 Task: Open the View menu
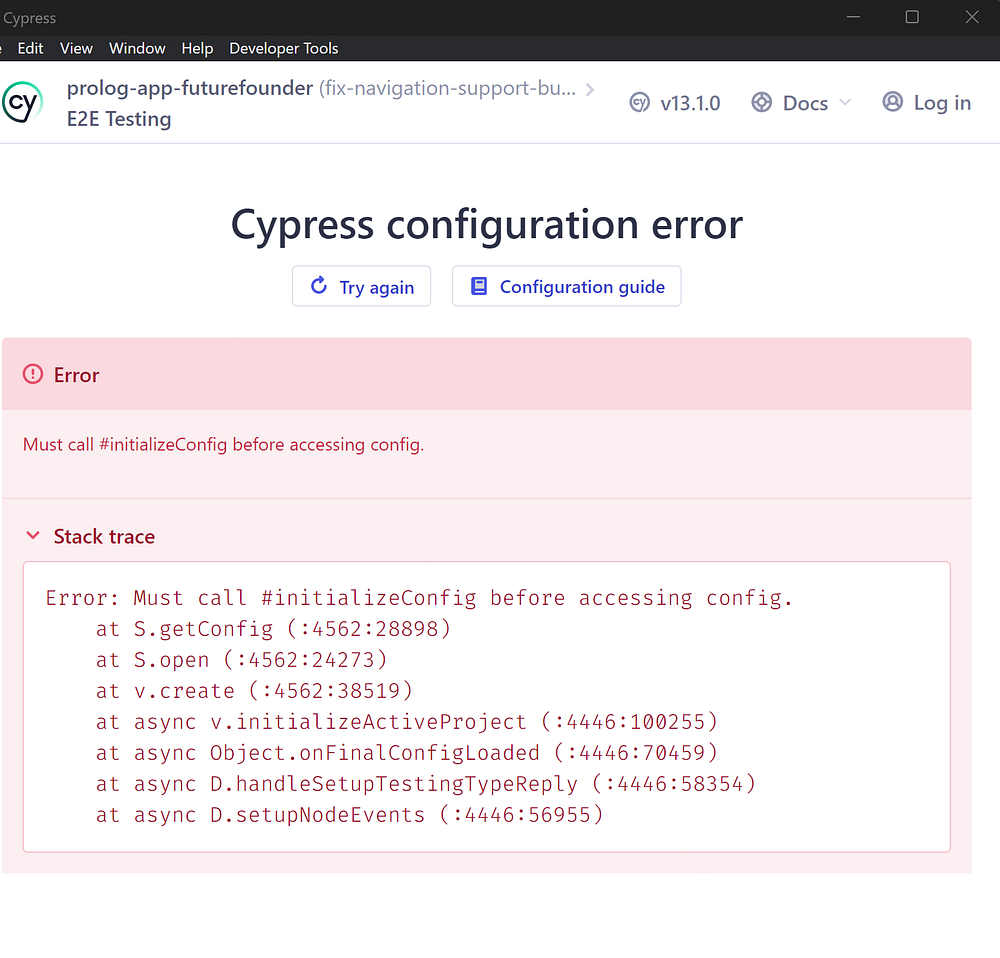[76, 48]
